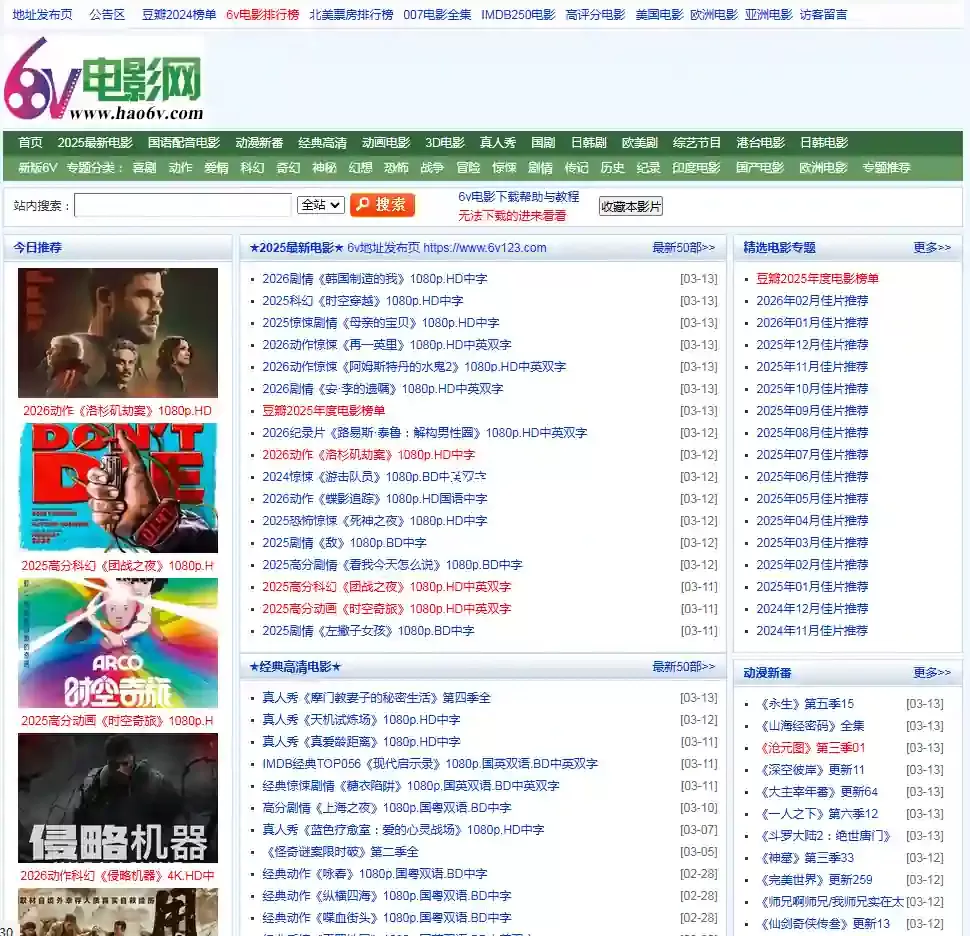970x936 pixels.
Task: Click the orange 搜索 search button
Action: coord(382,205)
